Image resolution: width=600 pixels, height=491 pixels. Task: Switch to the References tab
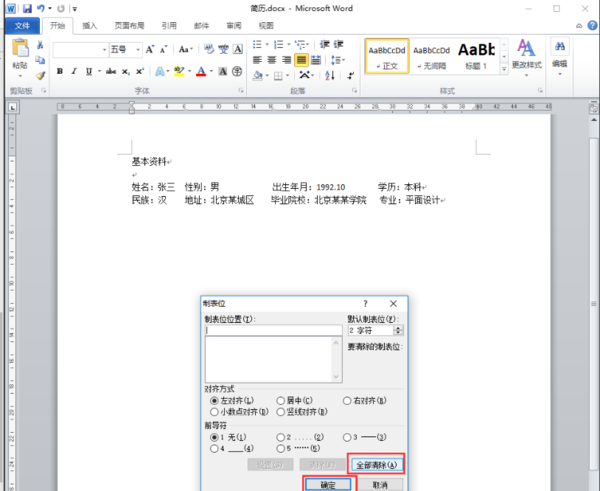(x=169, y=26)
